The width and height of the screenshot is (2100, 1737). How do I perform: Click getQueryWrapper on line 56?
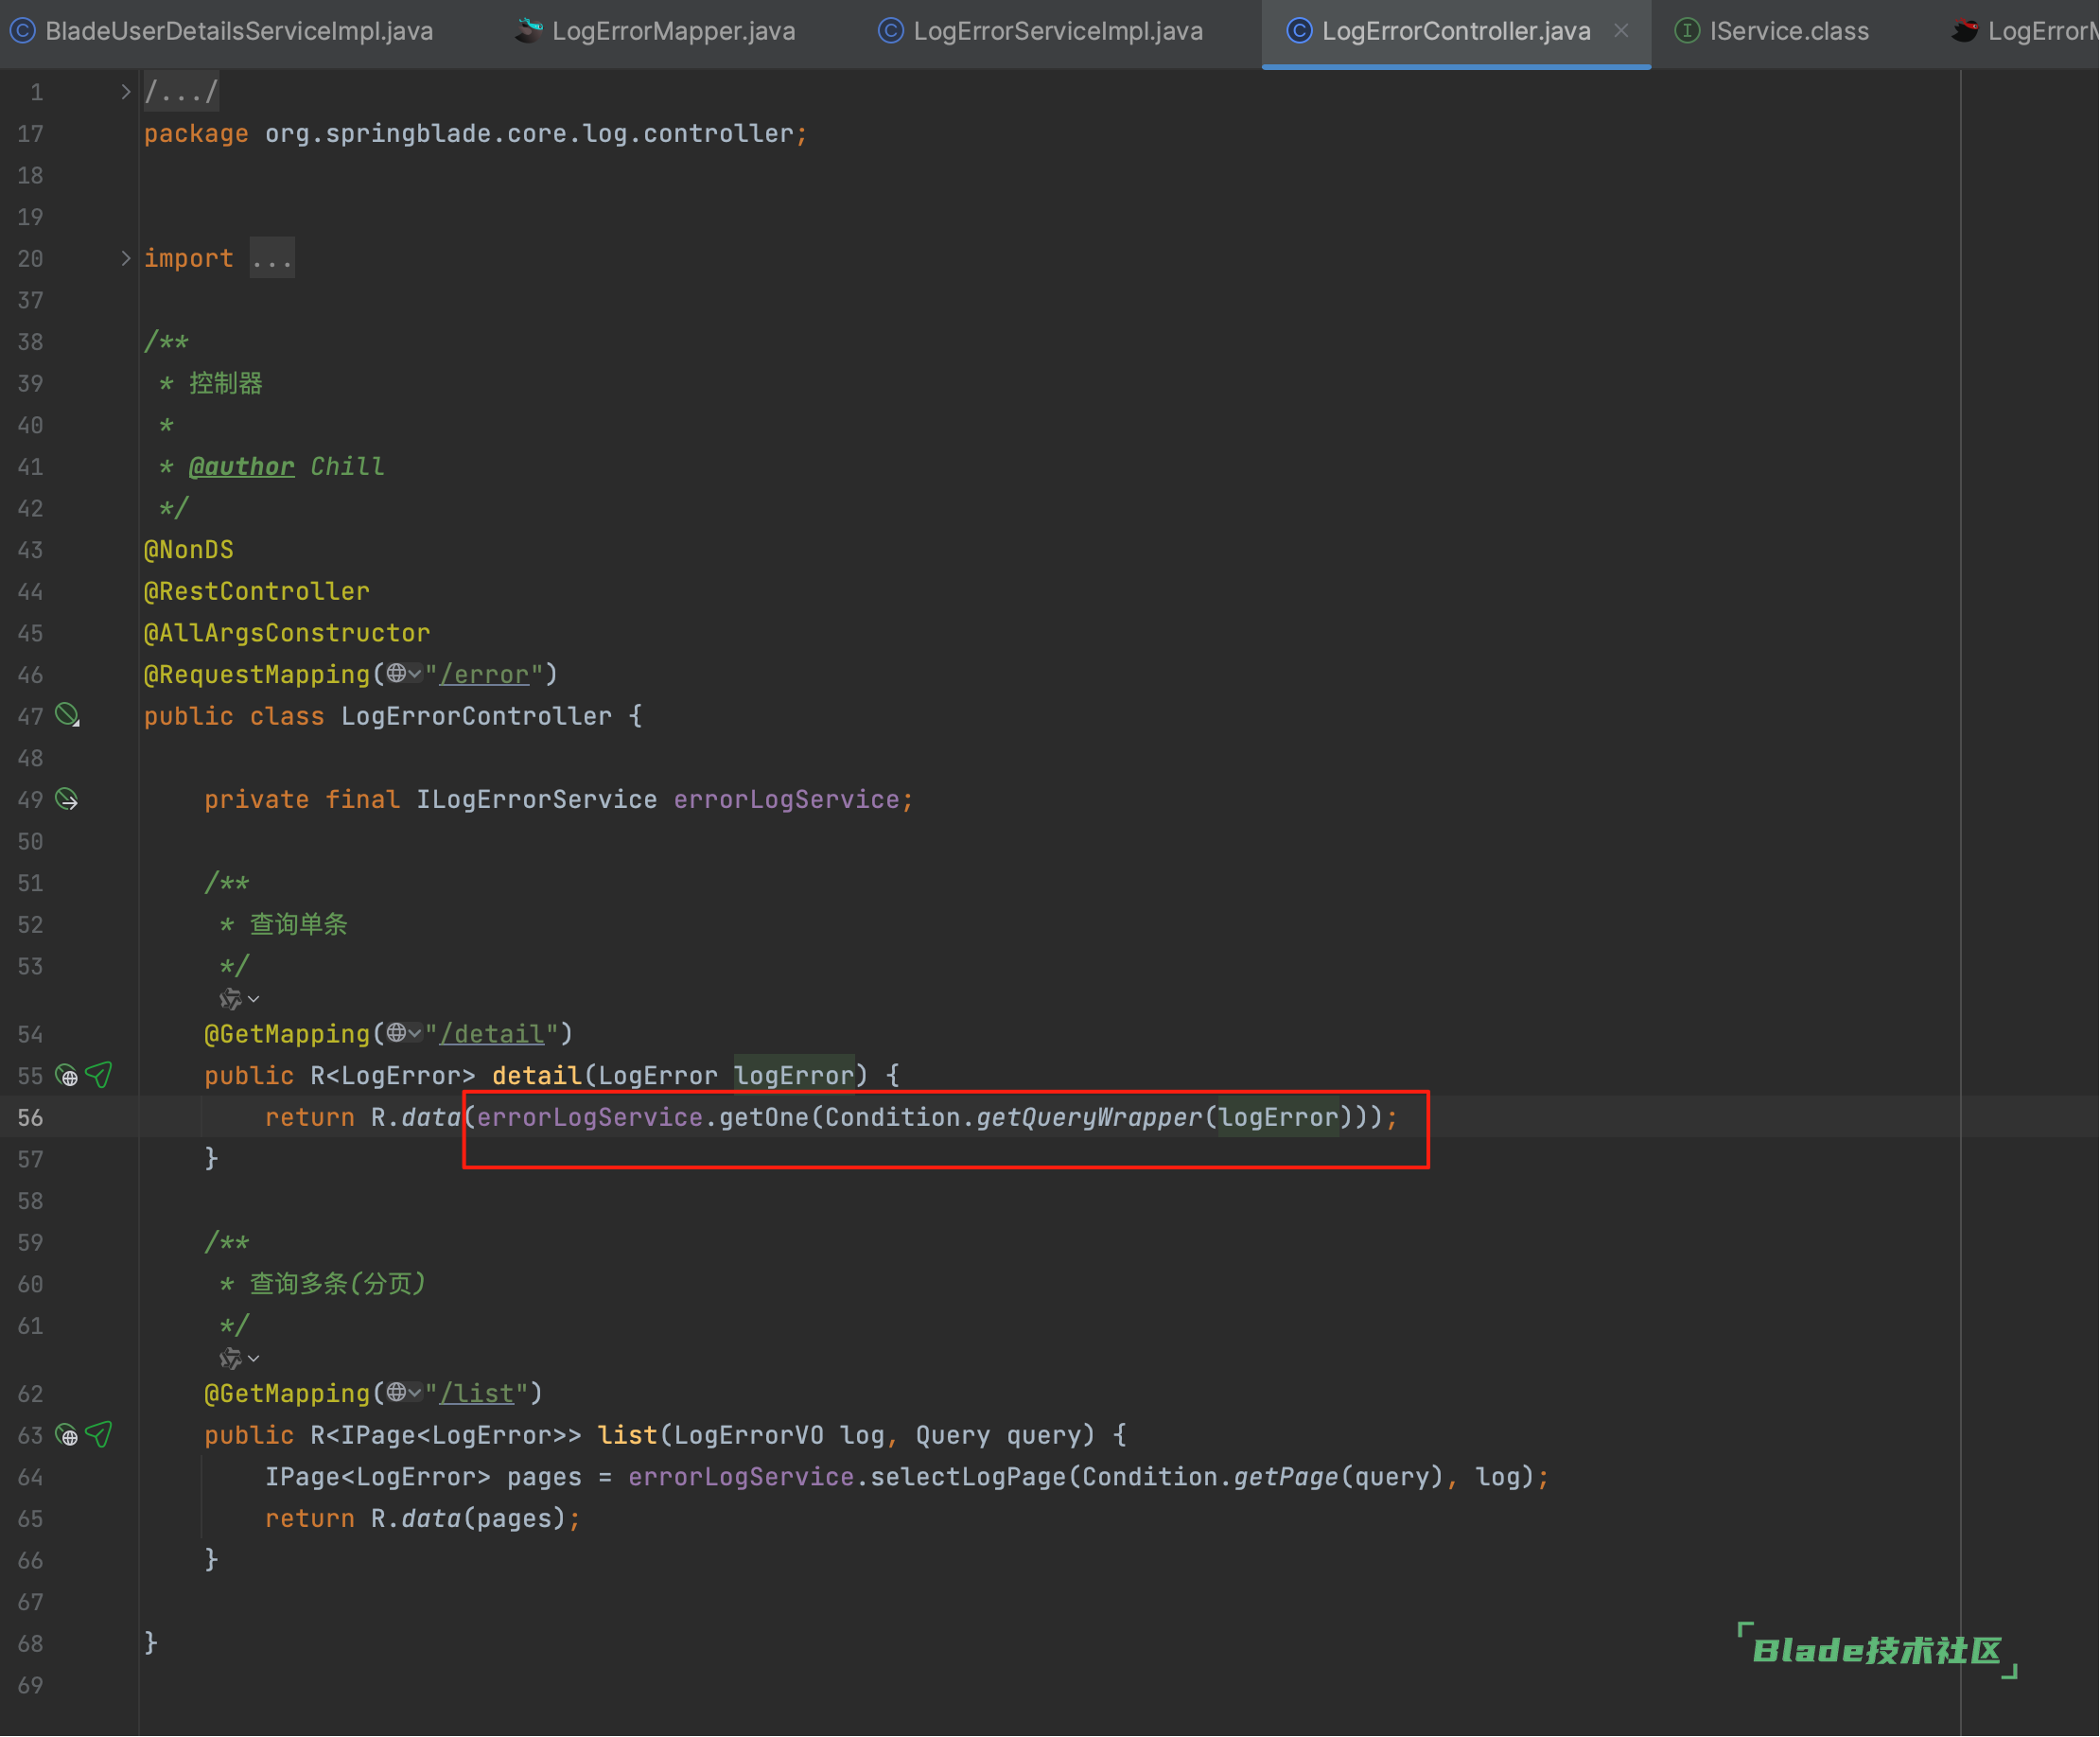[x=1089, y=1117]
